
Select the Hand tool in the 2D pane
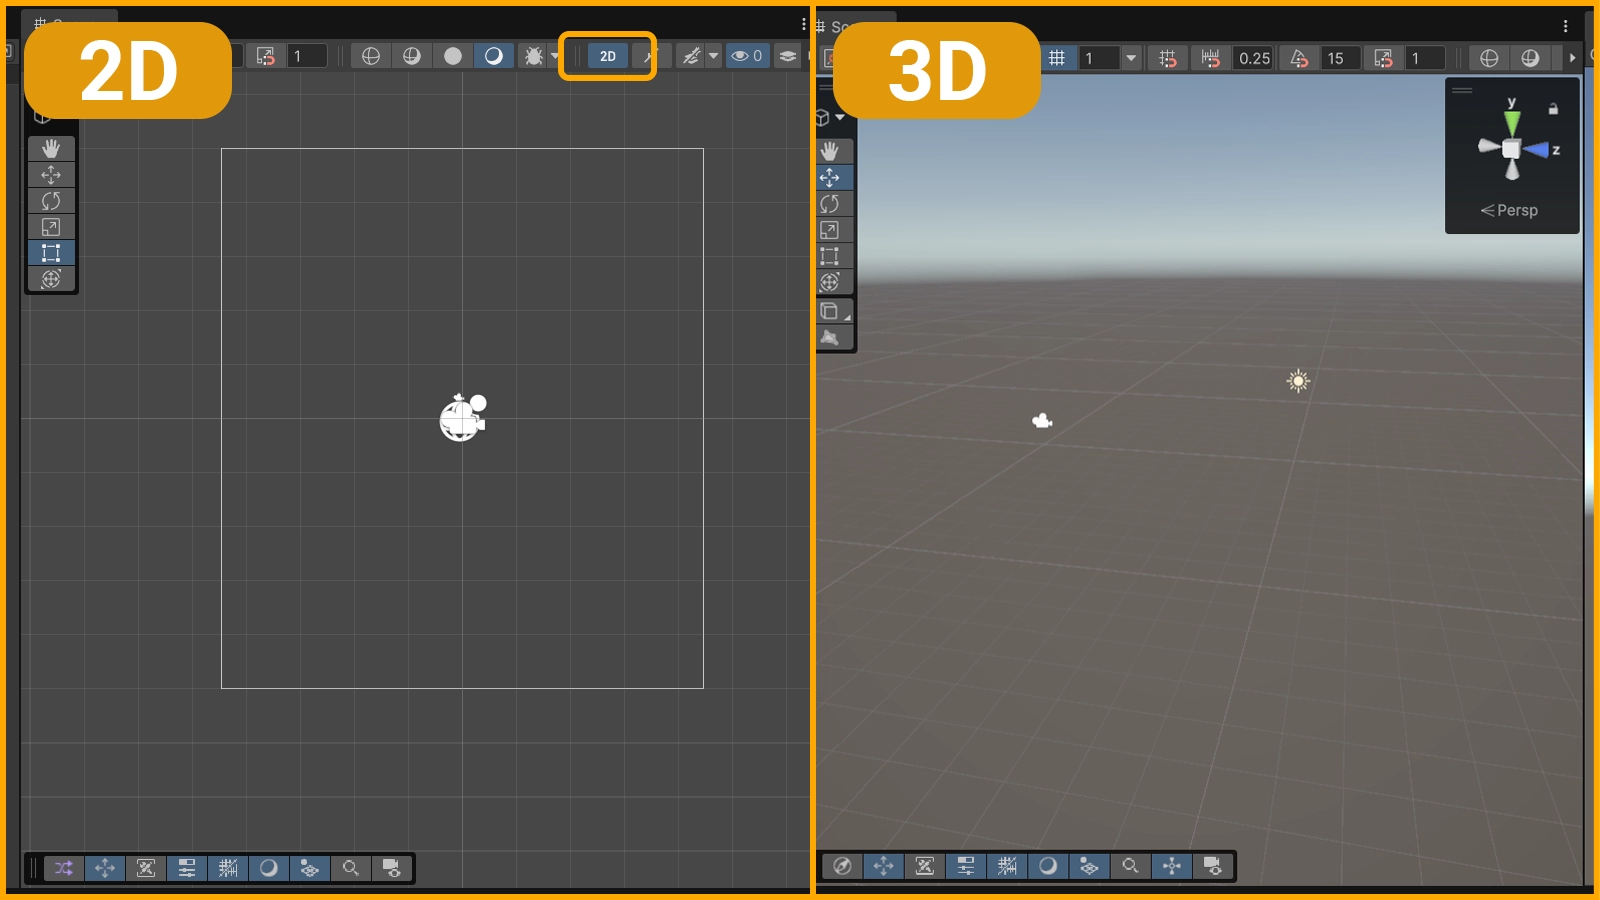(x=51, y=148)
